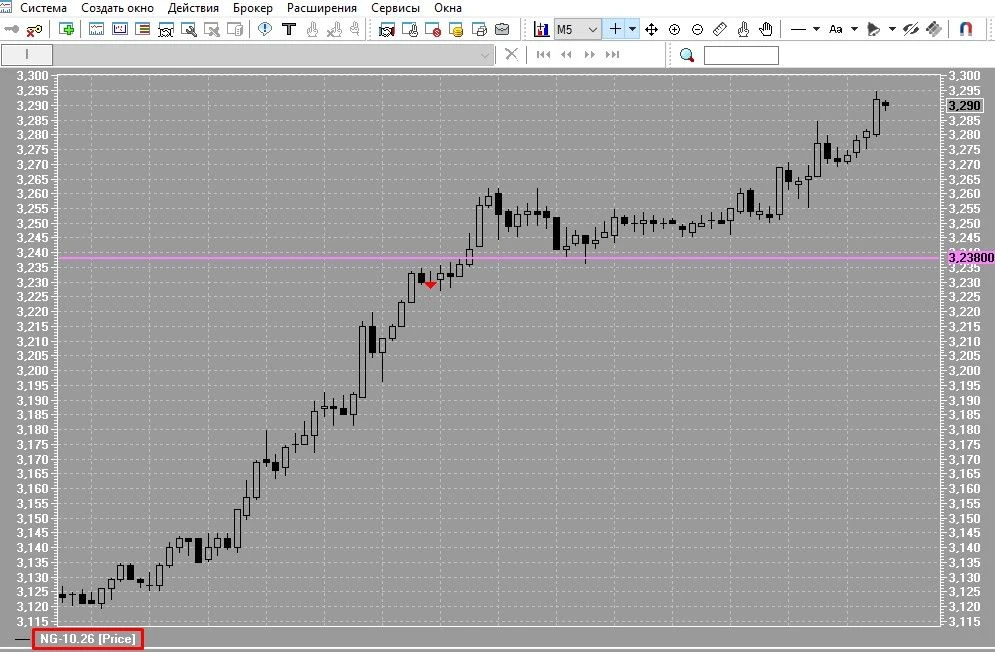Click the search input field
This screenshot has height=652, width=995.
(741, 55)
